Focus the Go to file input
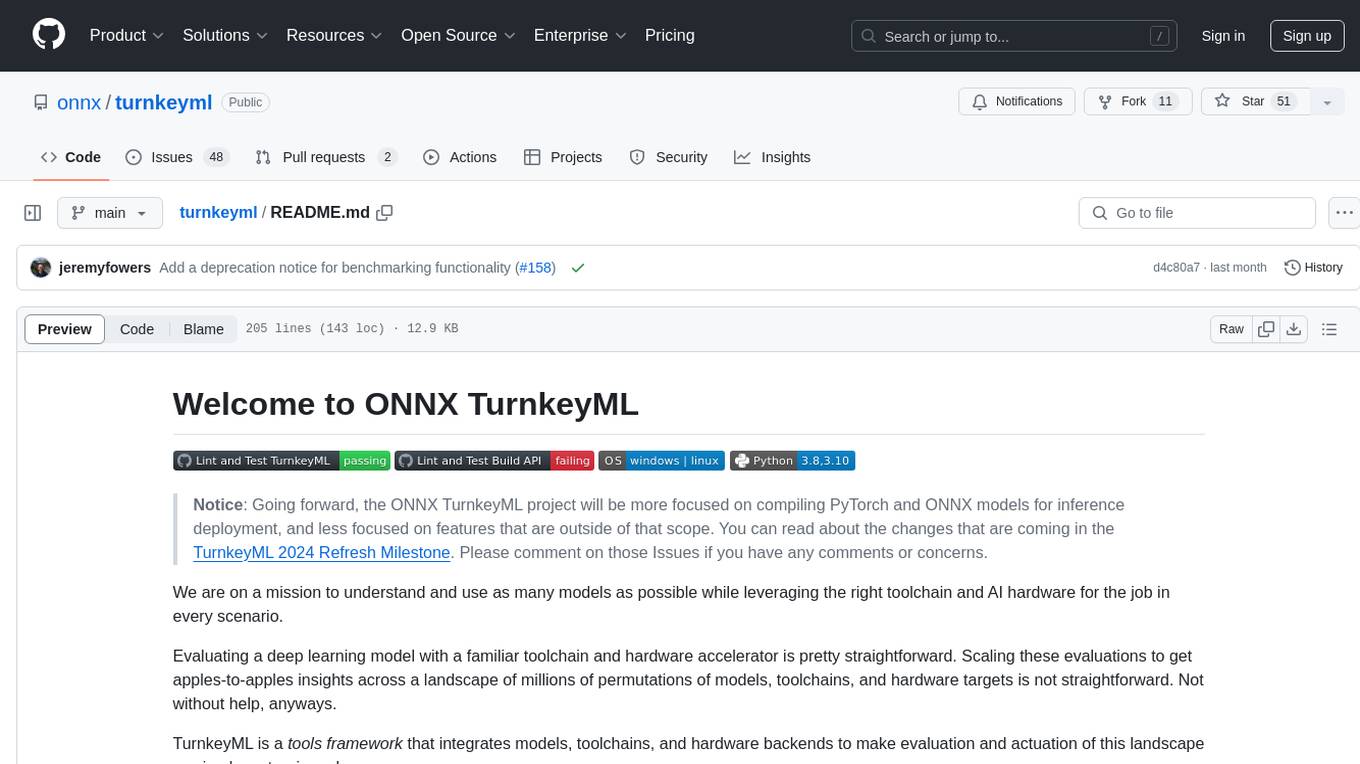 [1197, 213]
